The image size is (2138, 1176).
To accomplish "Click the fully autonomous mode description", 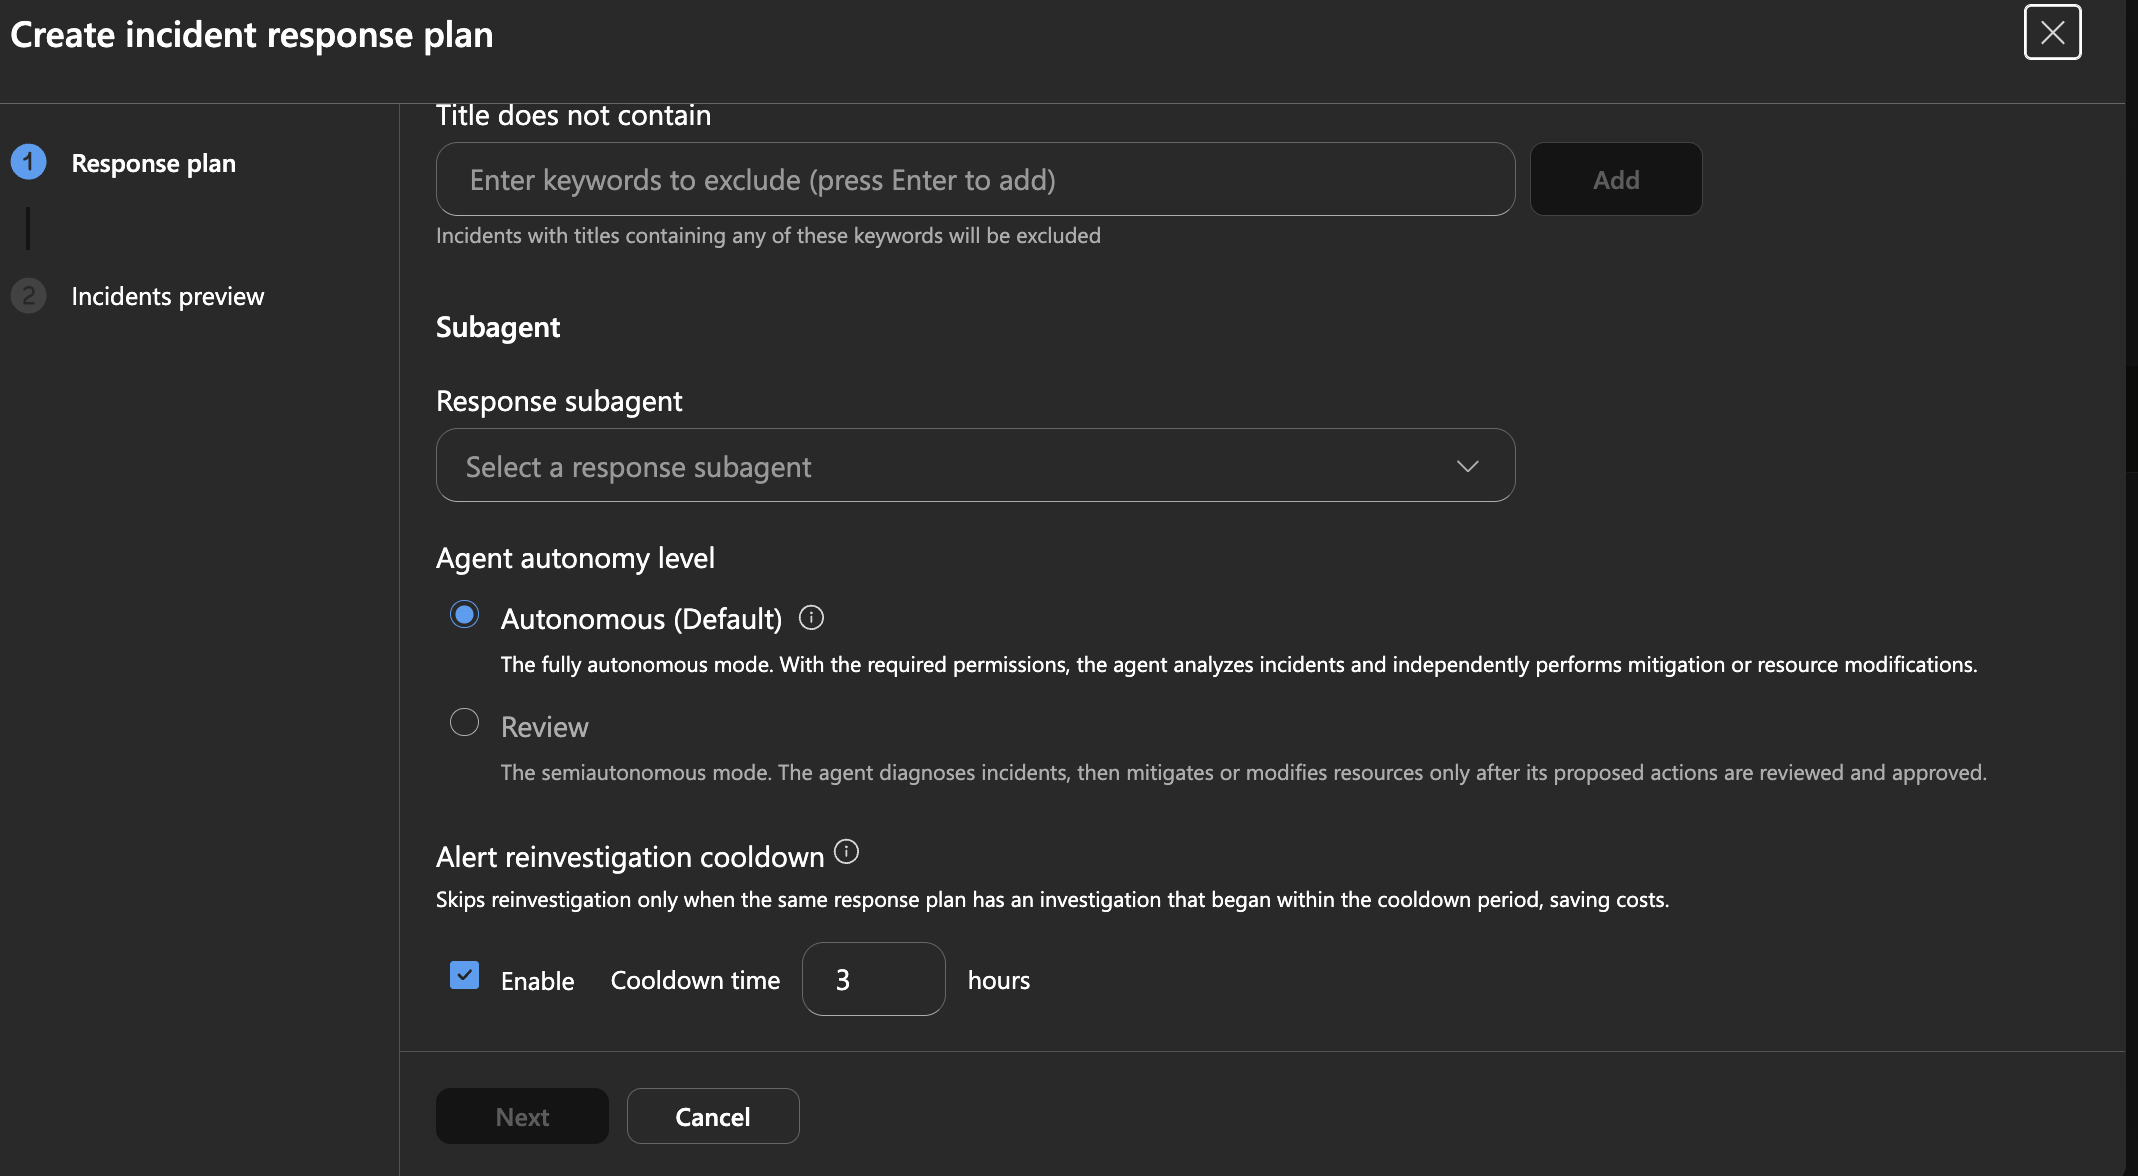I will [1238, 664].
